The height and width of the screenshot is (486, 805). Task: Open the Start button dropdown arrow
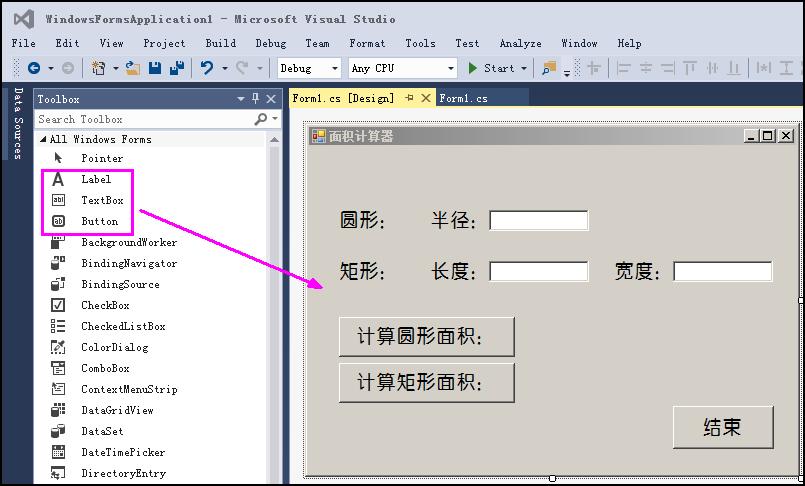(x=524, y=68)
